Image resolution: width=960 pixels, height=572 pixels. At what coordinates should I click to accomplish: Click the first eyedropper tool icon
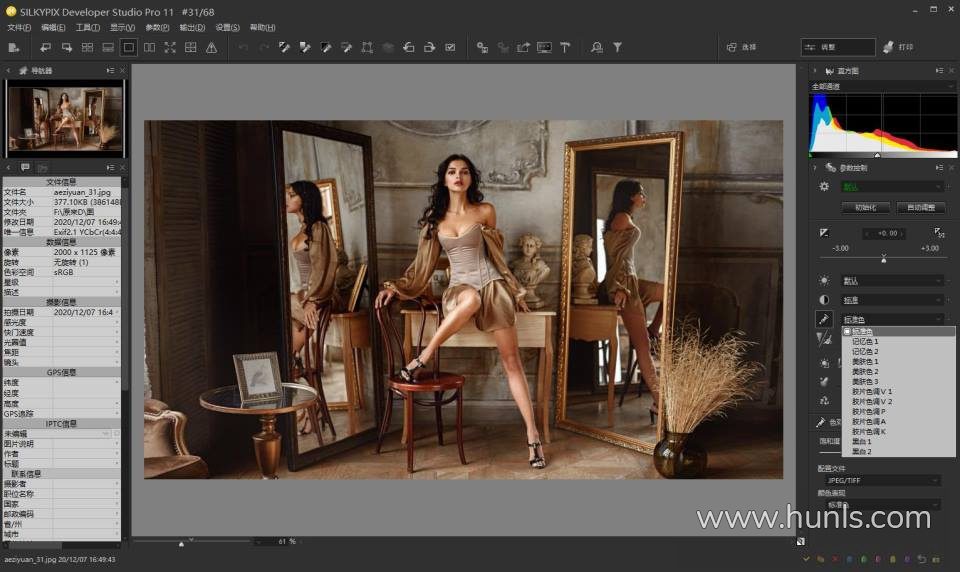284,47
